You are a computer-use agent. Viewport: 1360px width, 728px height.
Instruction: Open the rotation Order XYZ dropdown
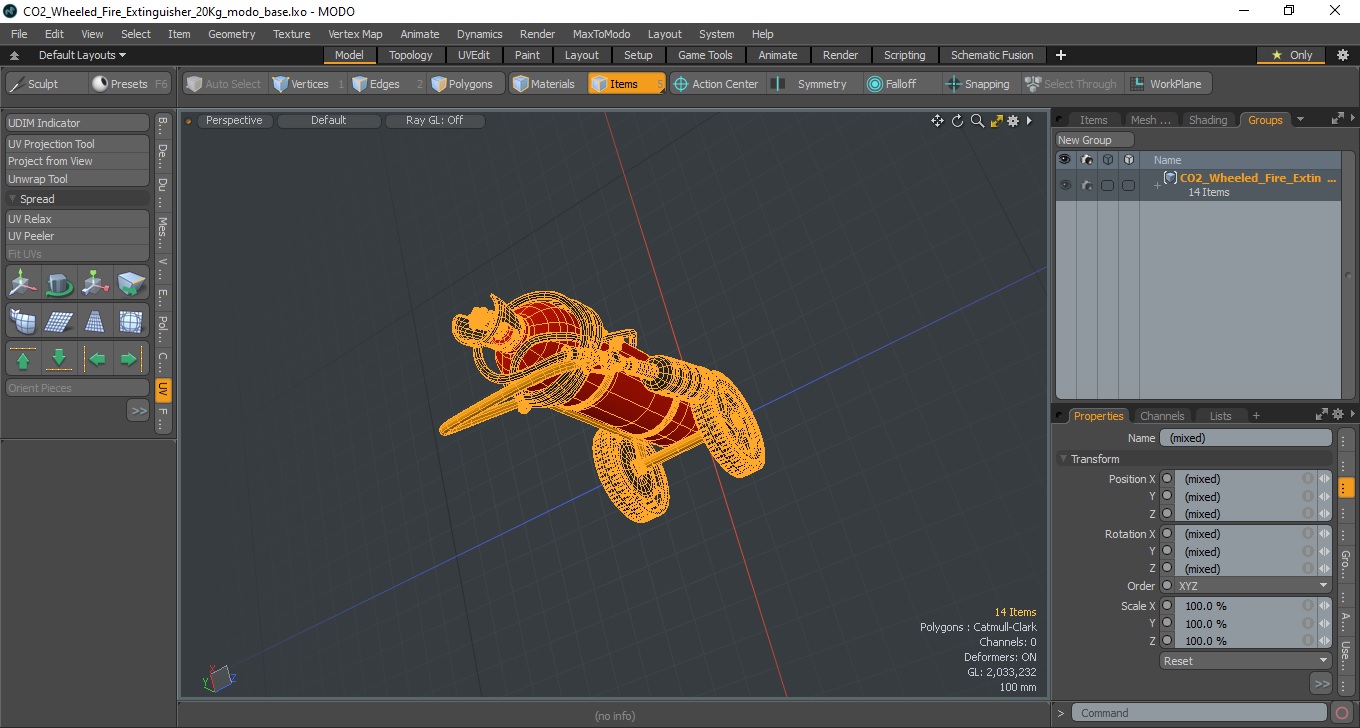[x=1253, y=586]
